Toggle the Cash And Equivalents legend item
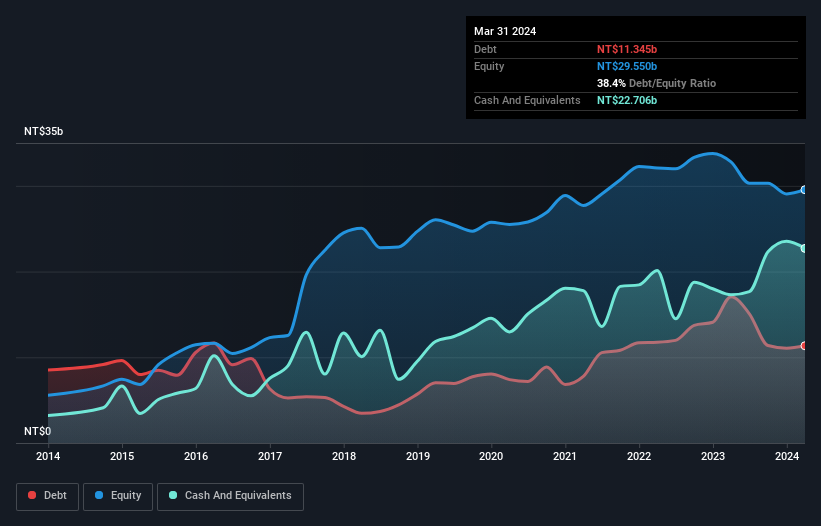Viewport: 821px width, 526px height. click(230, 496)
